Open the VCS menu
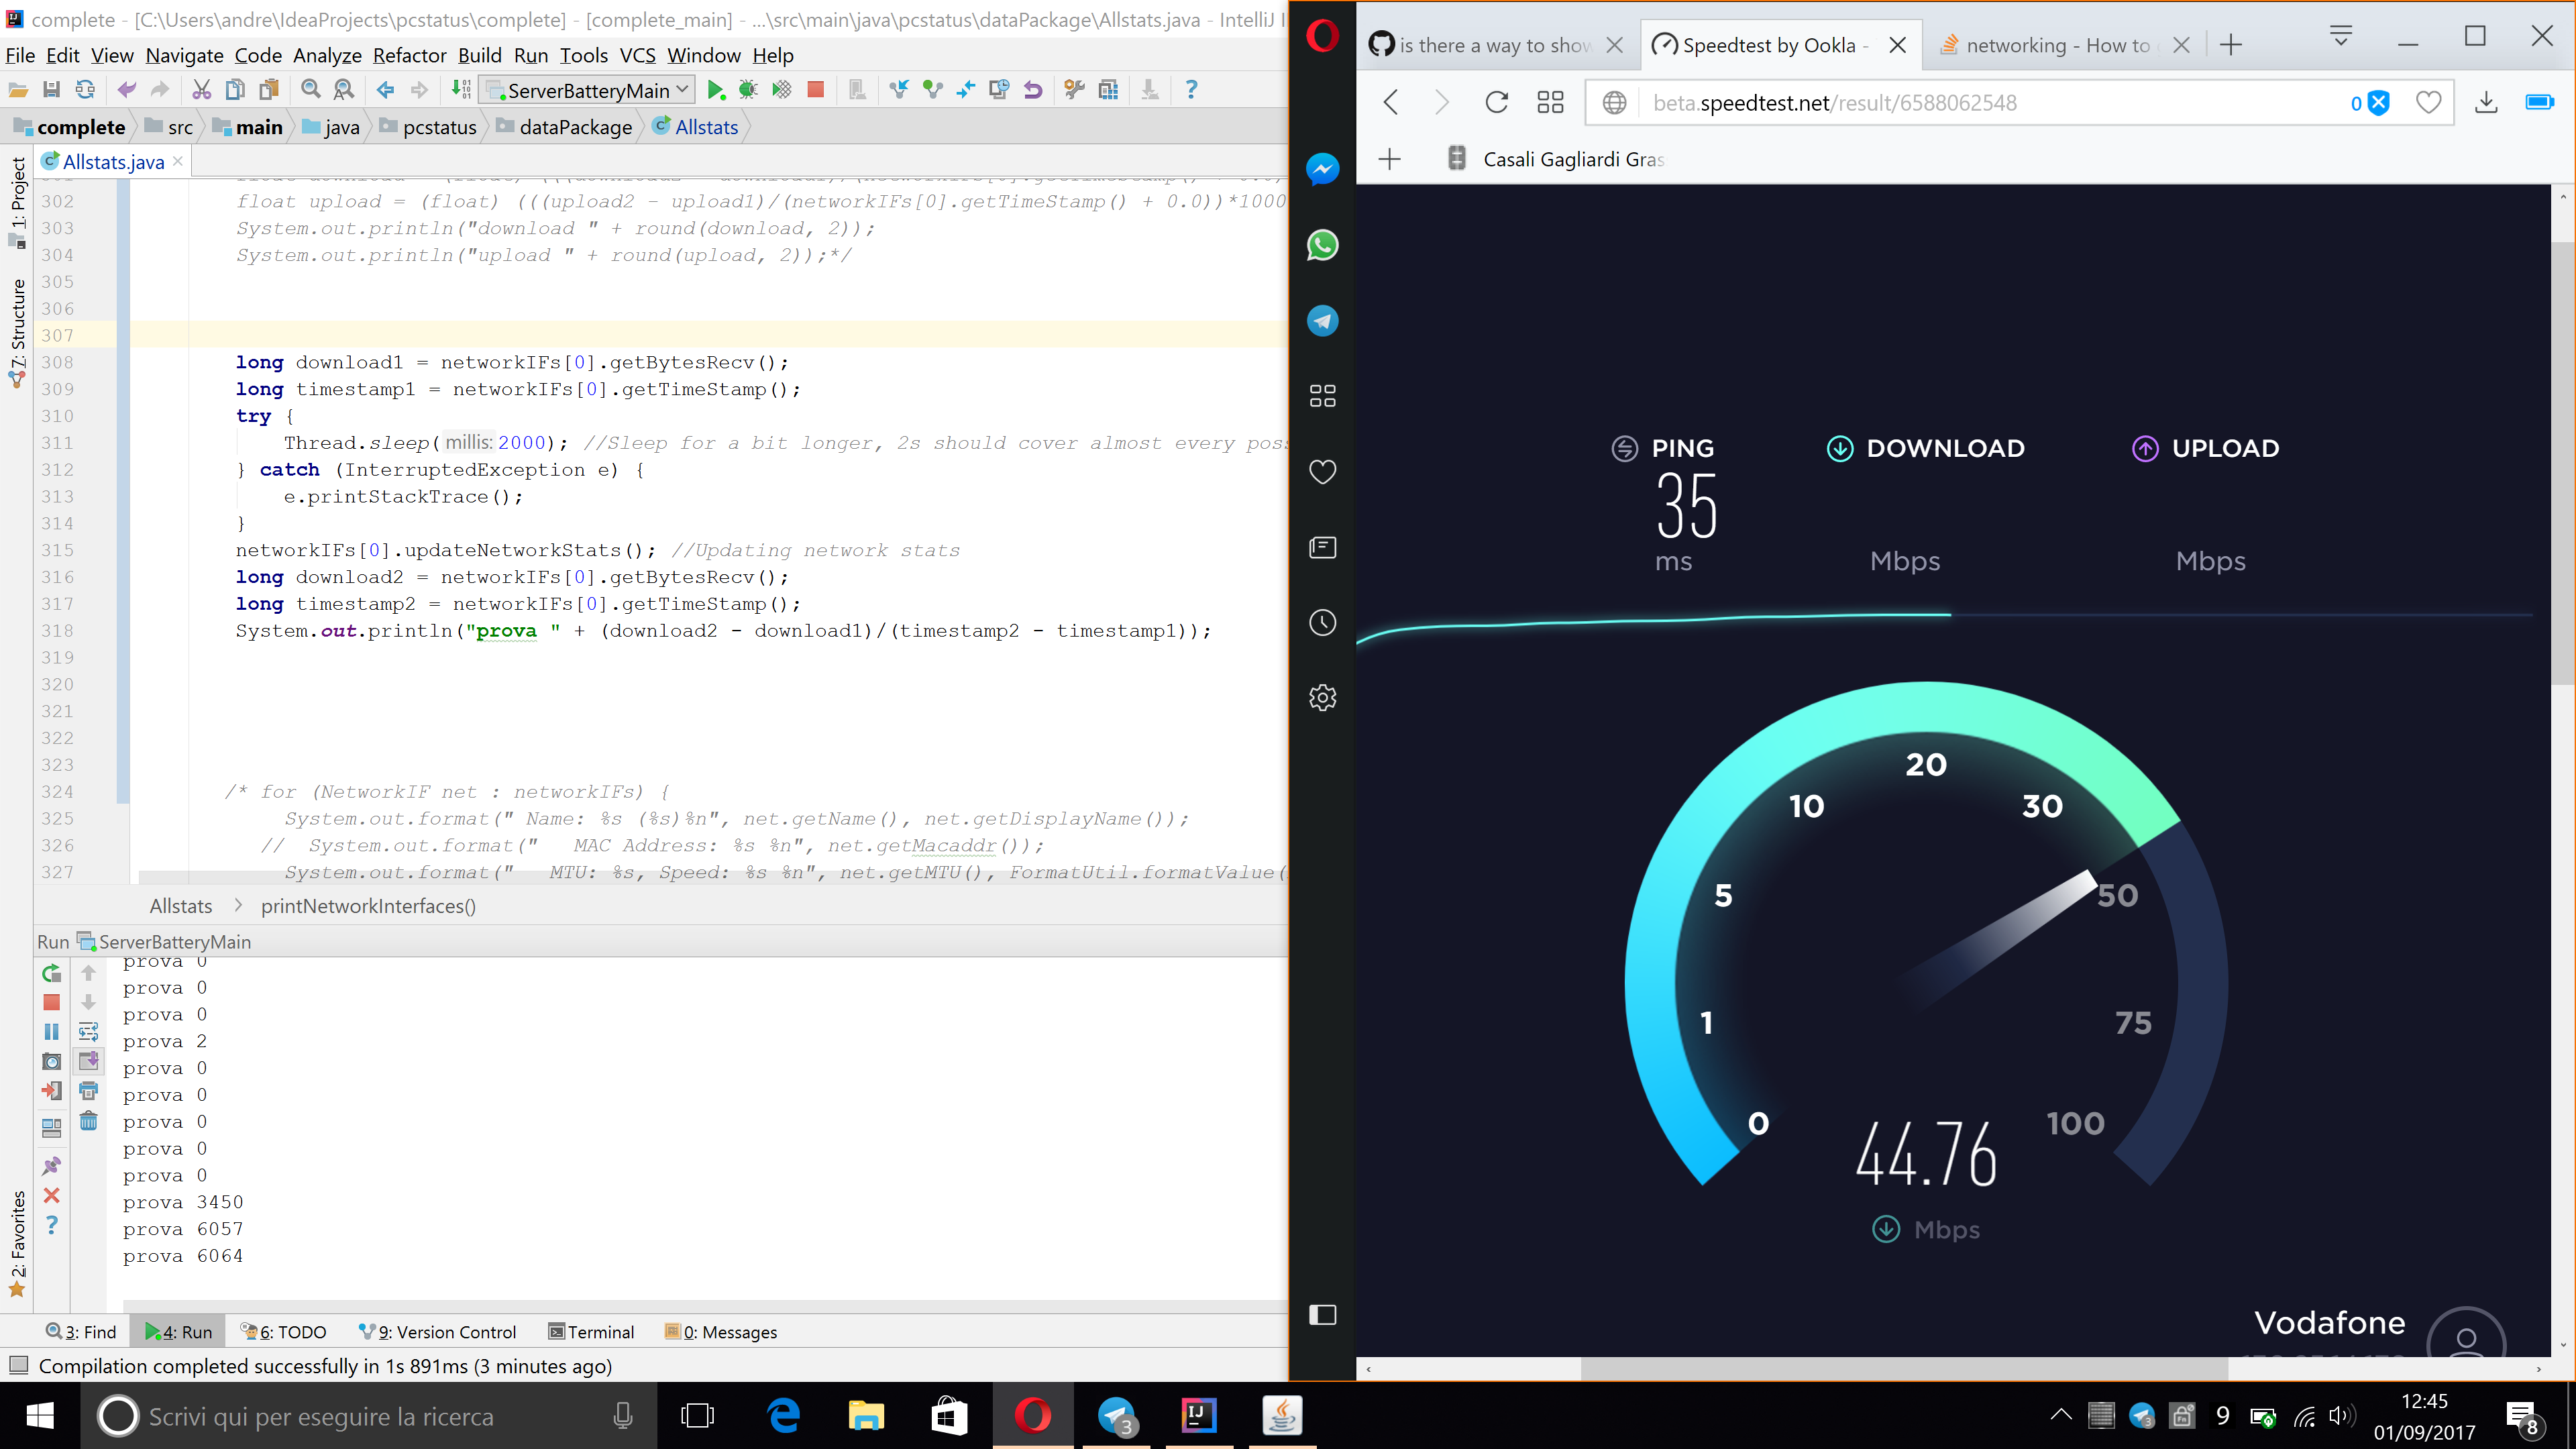The height and width of the screenshot is (1449, 2576). tap(637, 55)
